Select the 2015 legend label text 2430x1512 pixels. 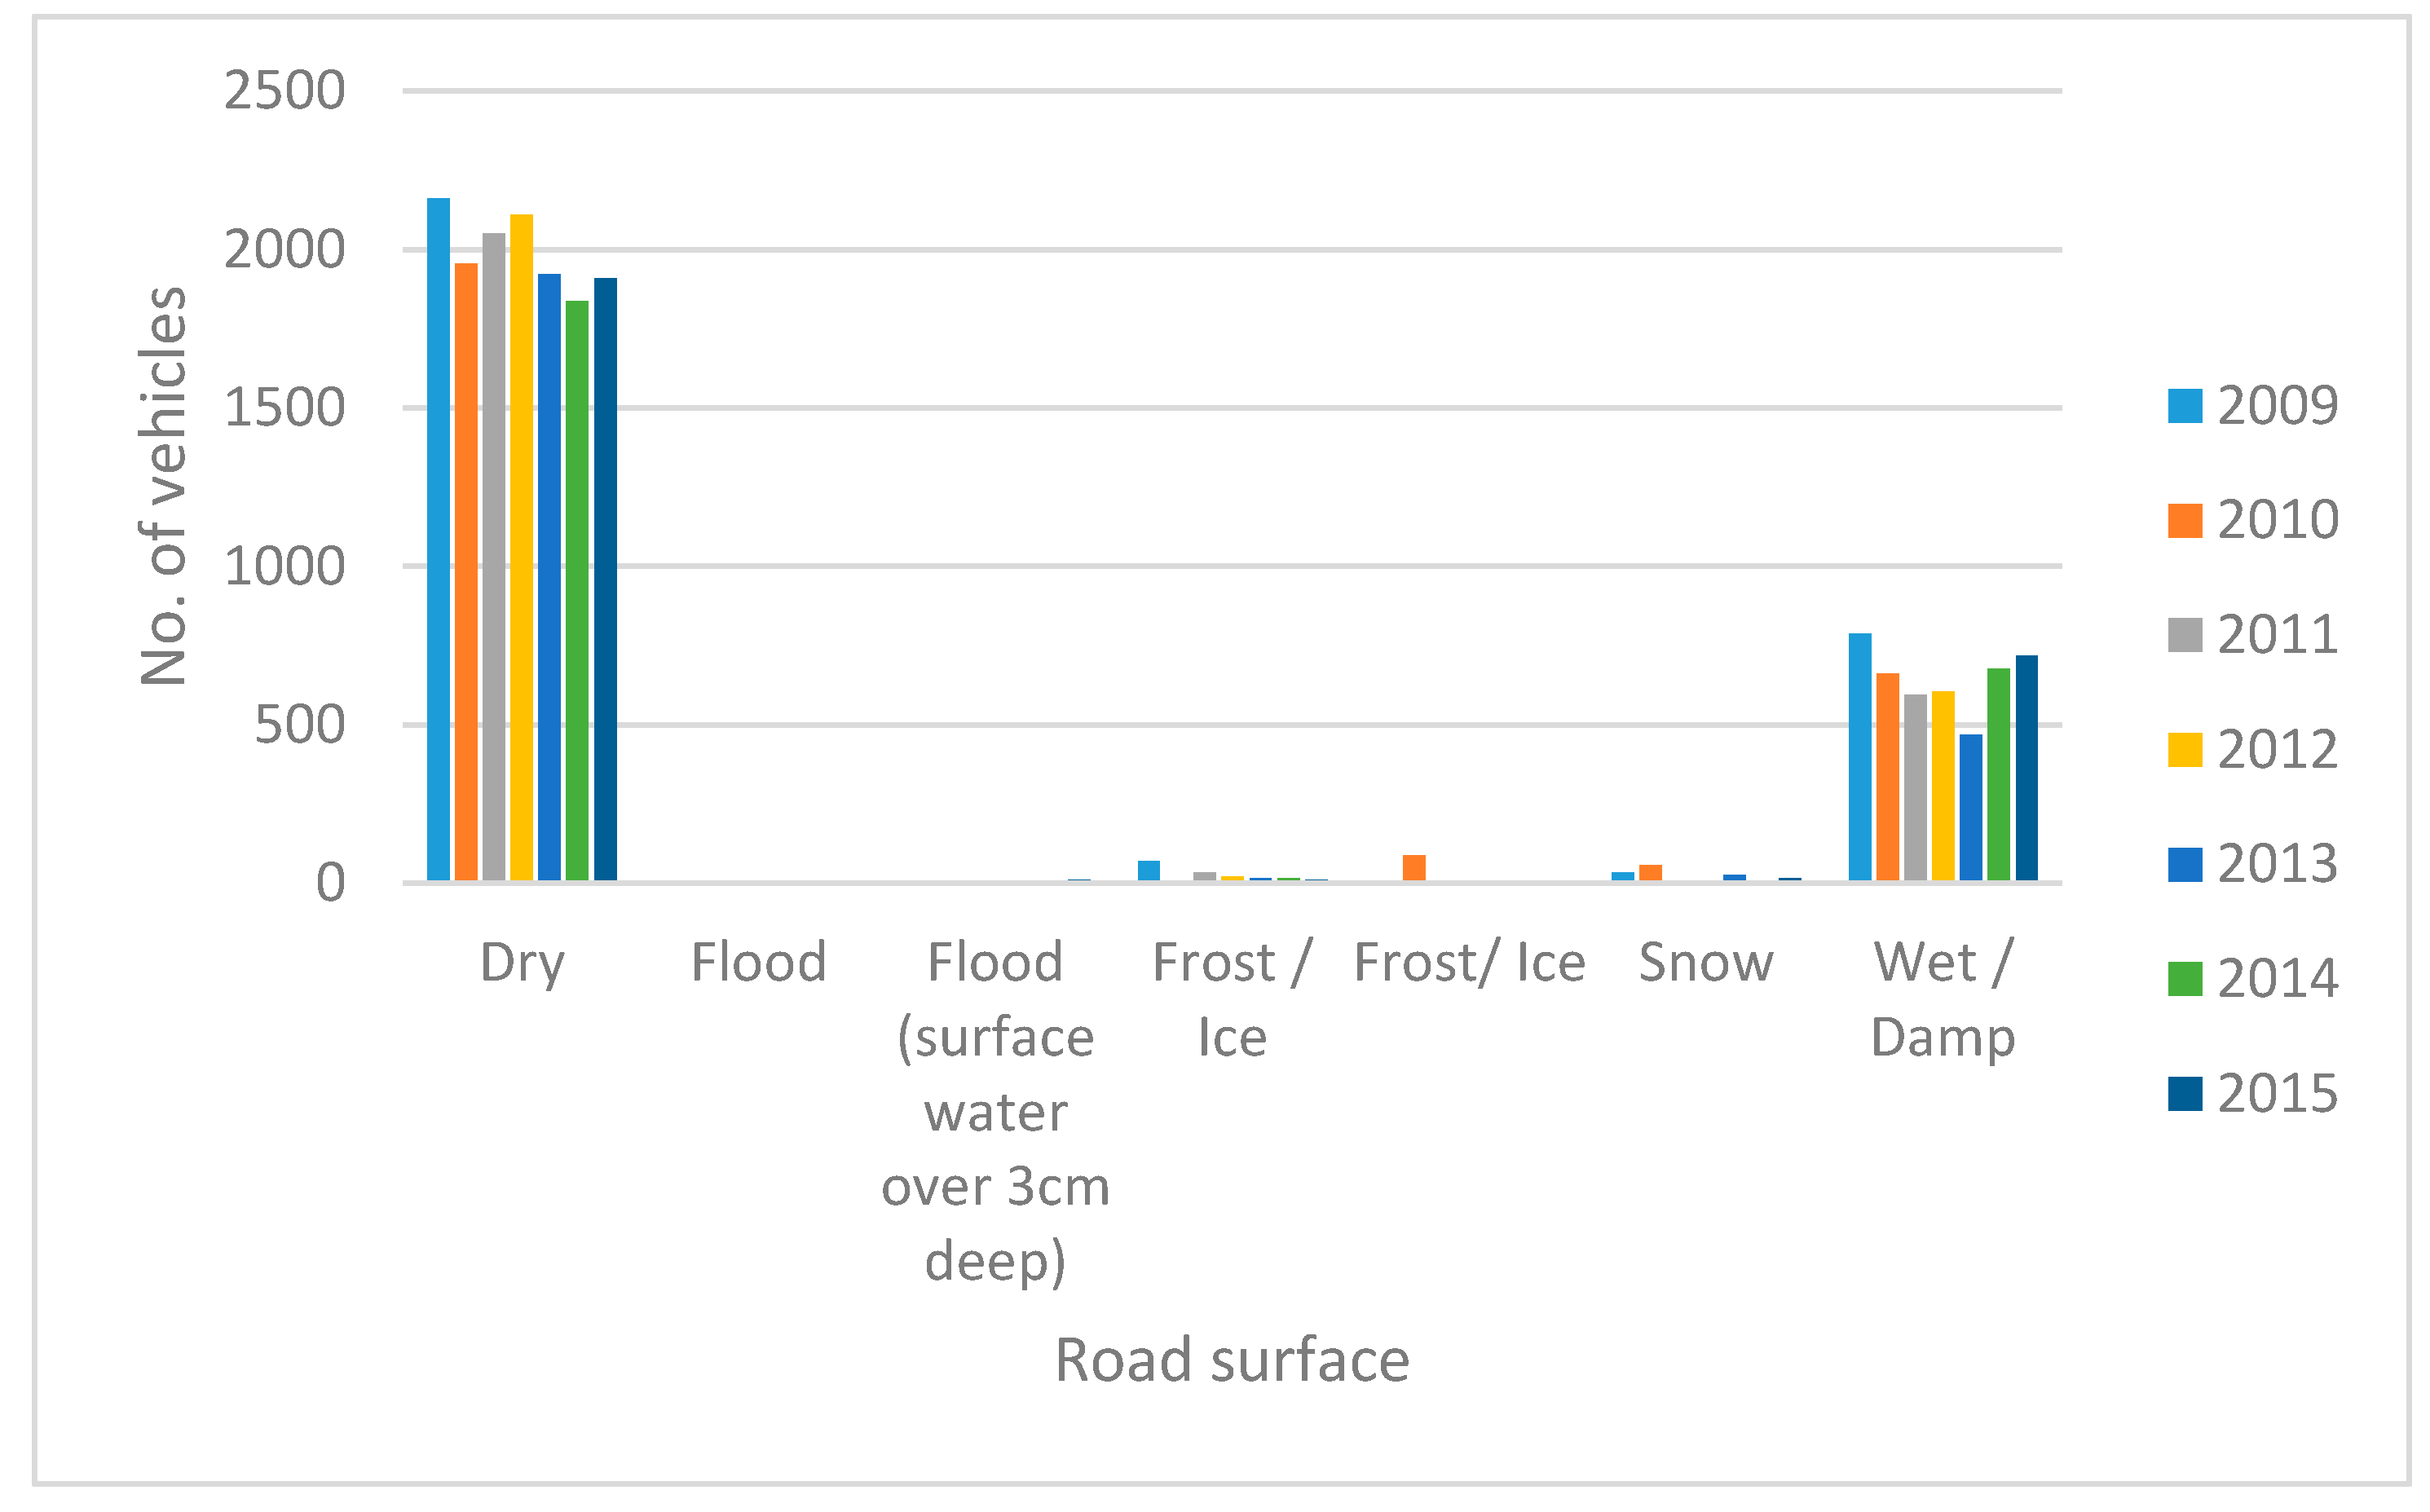[x=2278, y=1094]
